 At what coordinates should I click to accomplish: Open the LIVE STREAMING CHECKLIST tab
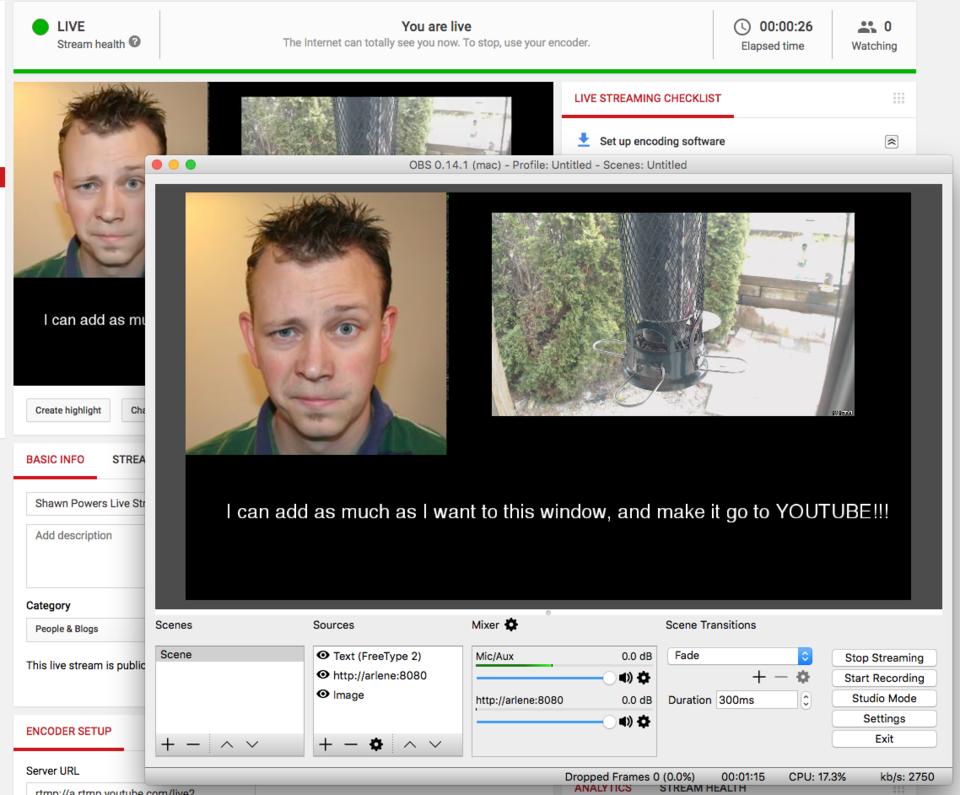(x=647, y=98)
